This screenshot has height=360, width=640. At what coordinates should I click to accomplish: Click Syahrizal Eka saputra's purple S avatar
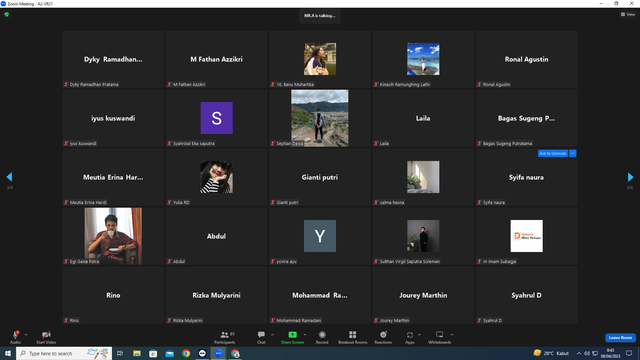pos(217,118)
